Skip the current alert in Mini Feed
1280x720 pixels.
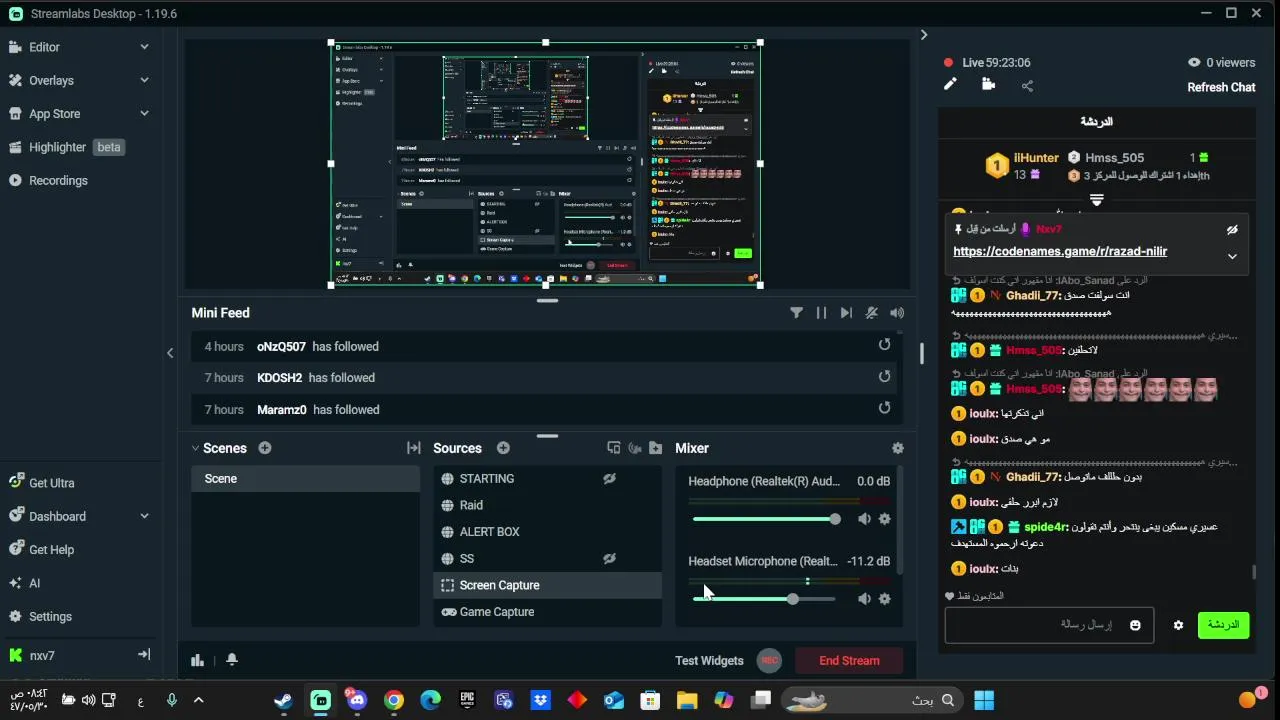[x=846, y=313]
